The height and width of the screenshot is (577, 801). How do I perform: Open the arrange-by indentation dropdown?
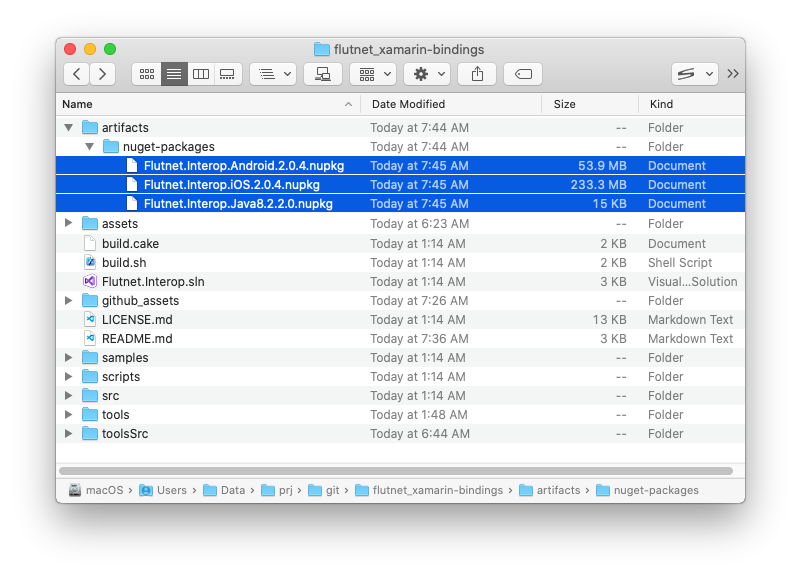point(273,74)
